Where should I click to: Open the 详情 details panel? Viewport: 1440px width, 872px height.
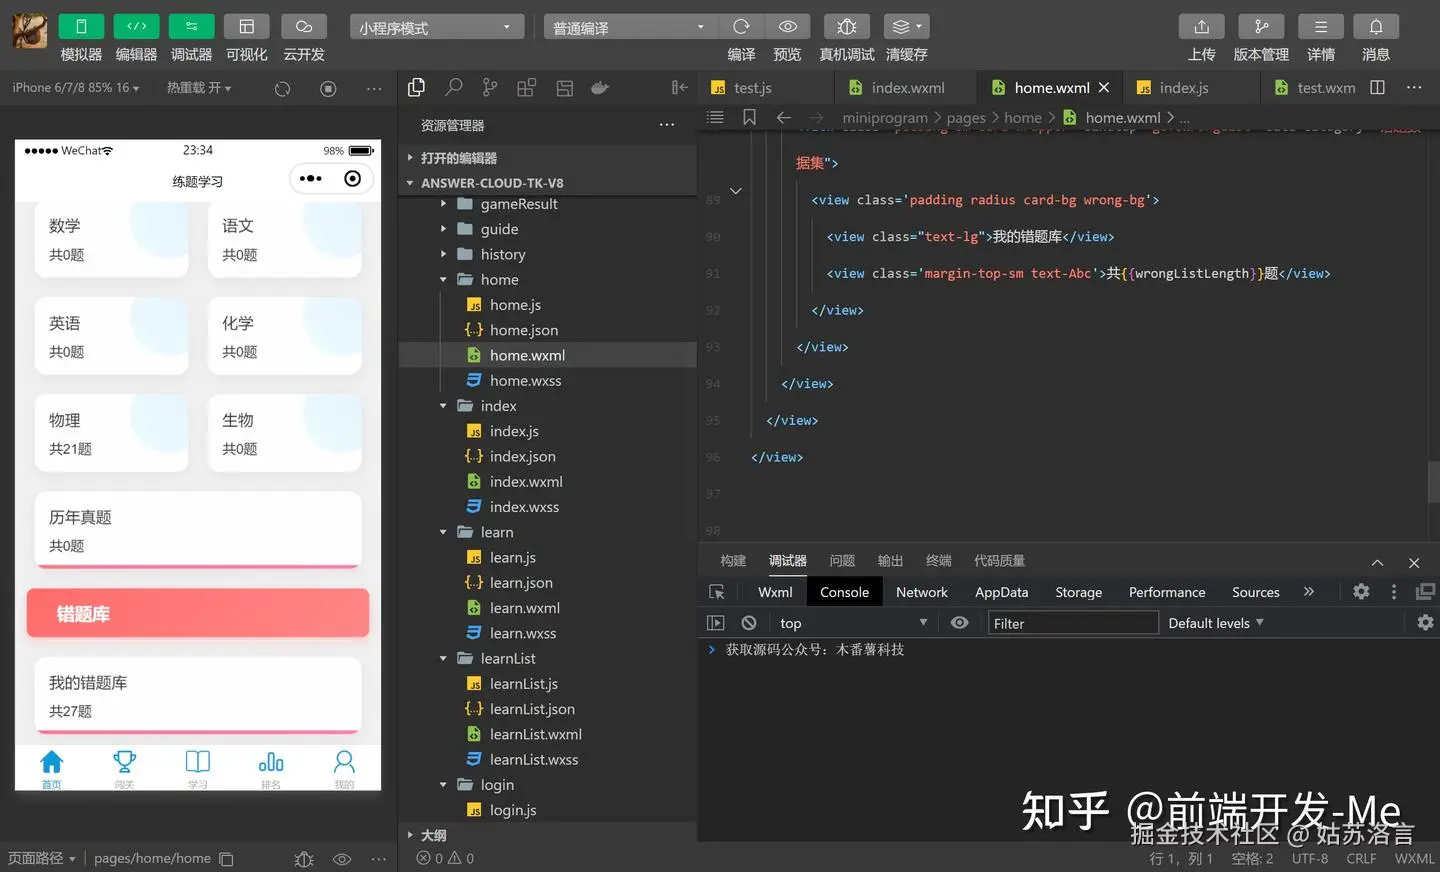click(1321, 27)
